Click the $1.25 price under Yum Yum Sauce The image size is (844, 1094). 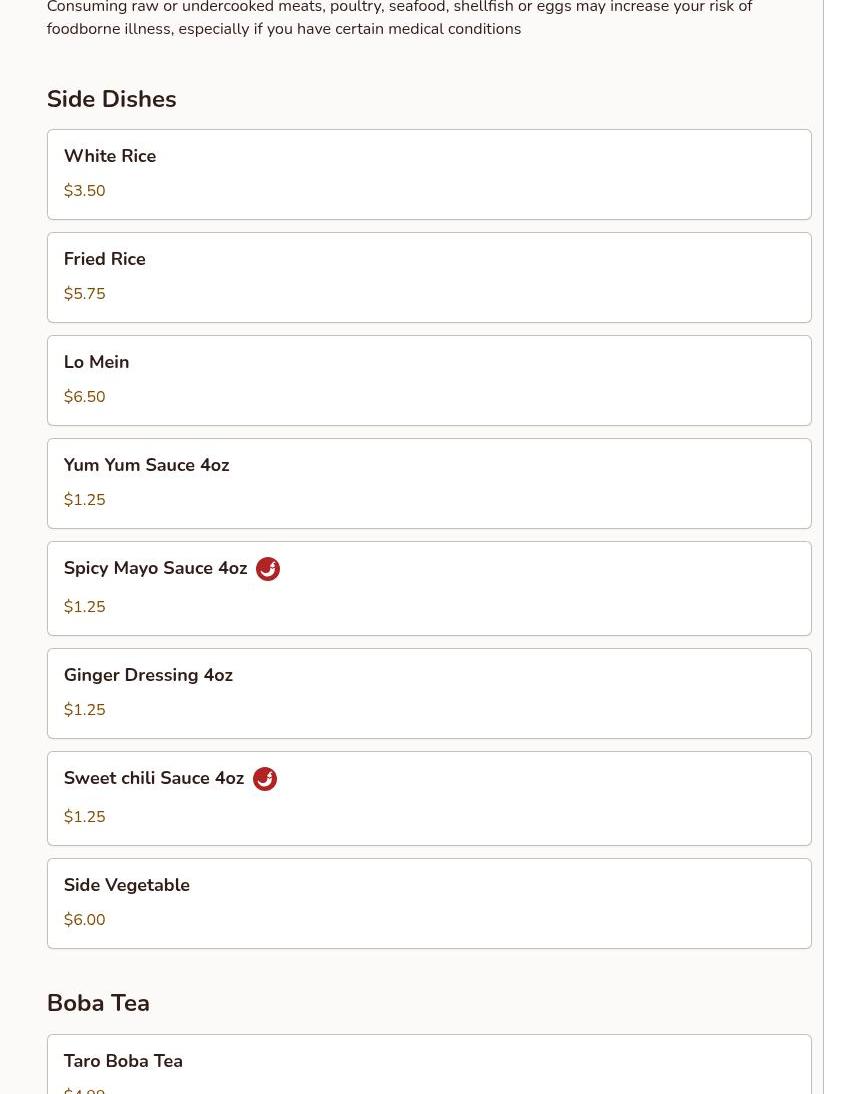click(84, 500)
